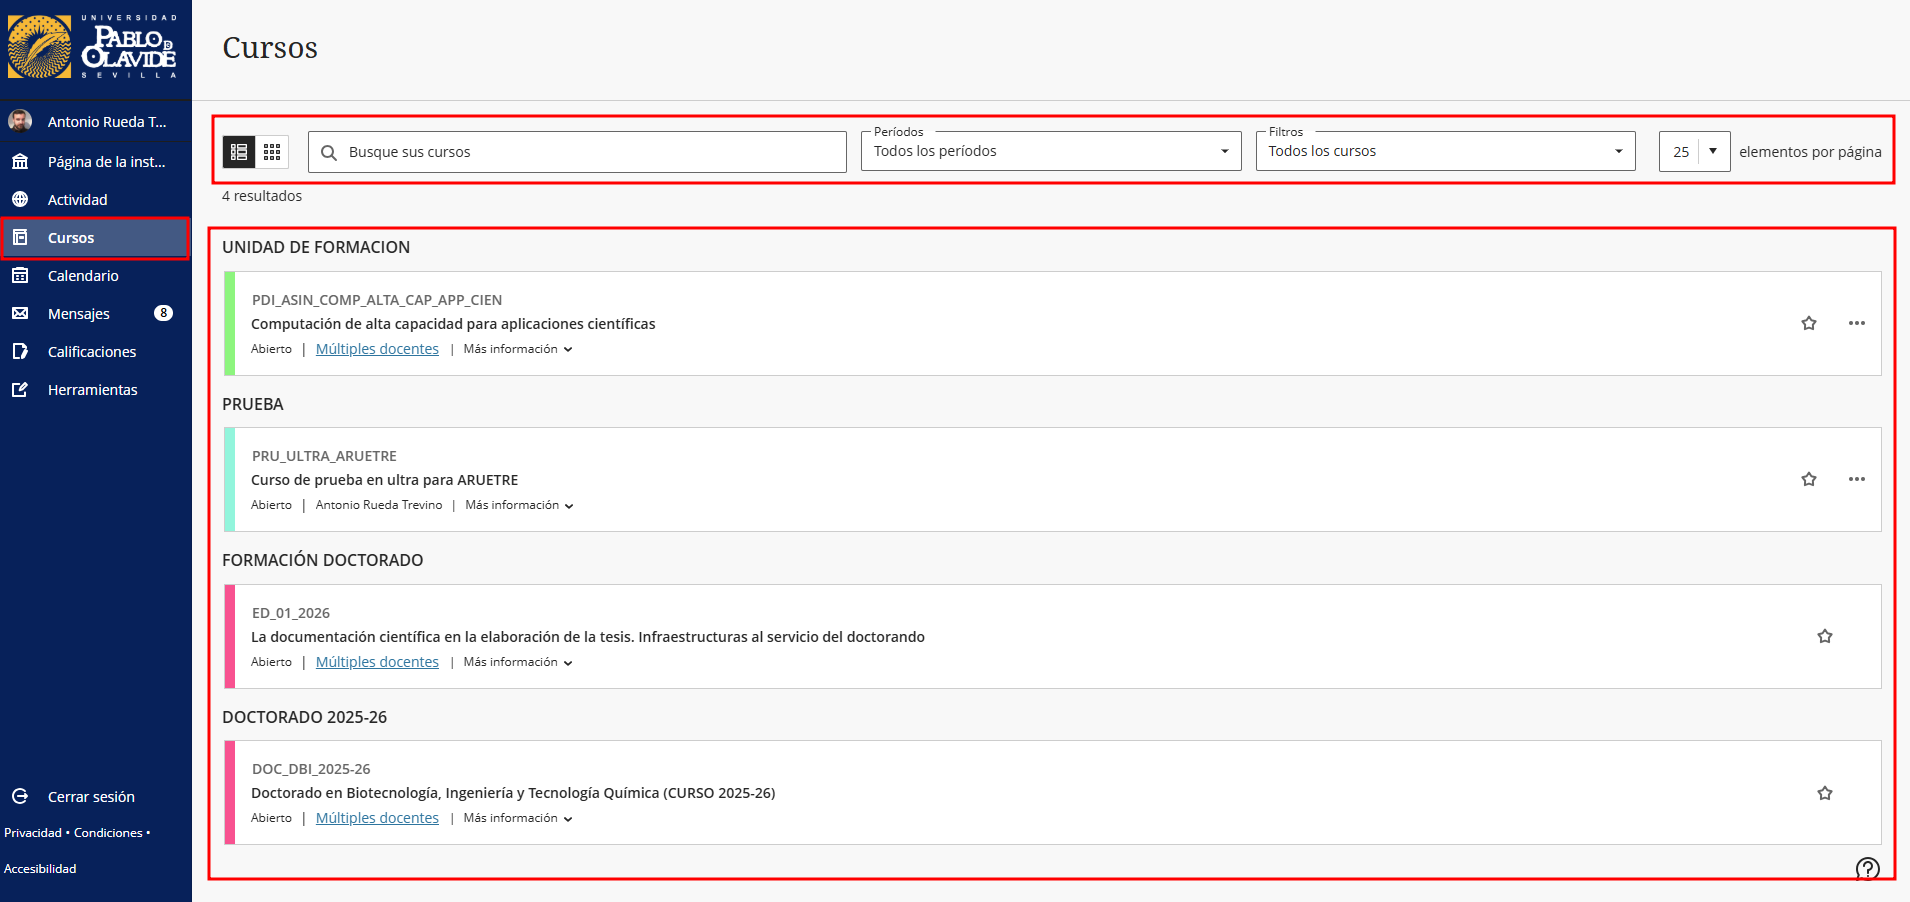Image resolution: width=1910 pixels, height=902 pixels.
Task: Click the green color bar of PDI_ASIN course
Action: [230, 323]
